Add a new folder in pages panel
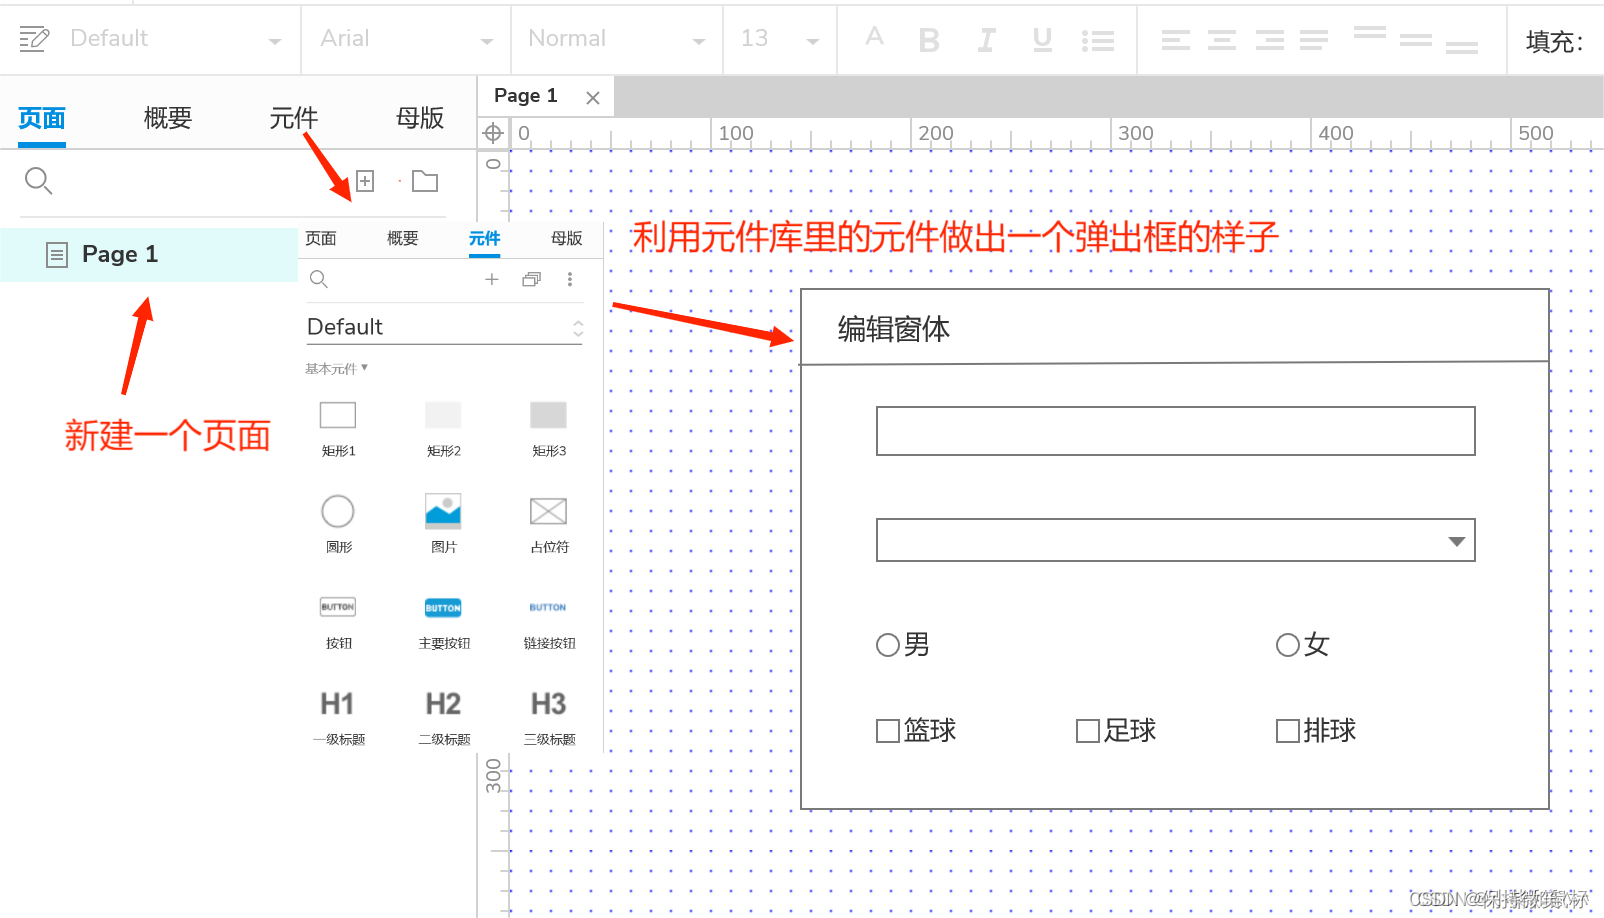Viewport: 1604px width, 918px height. [x=425, y=181]
